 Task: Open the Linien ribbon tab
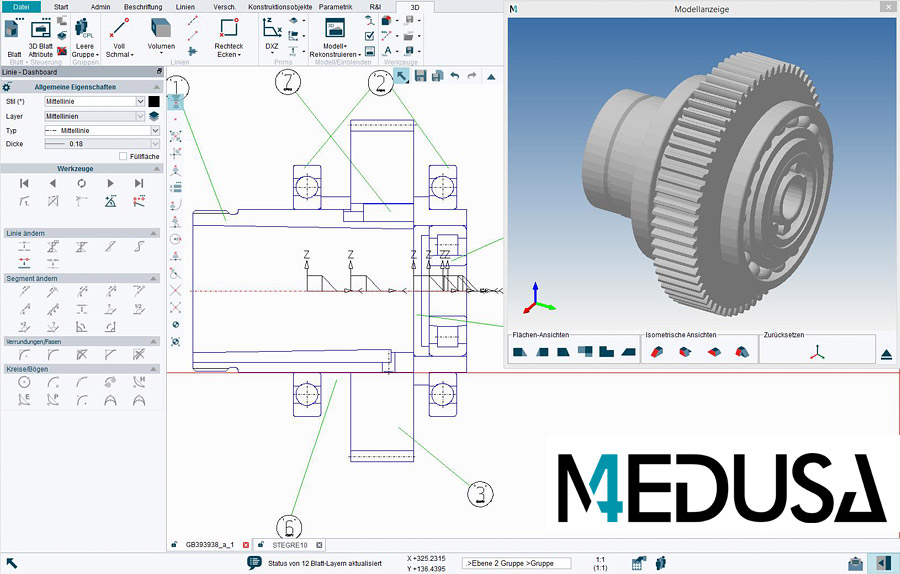(185, 7)
